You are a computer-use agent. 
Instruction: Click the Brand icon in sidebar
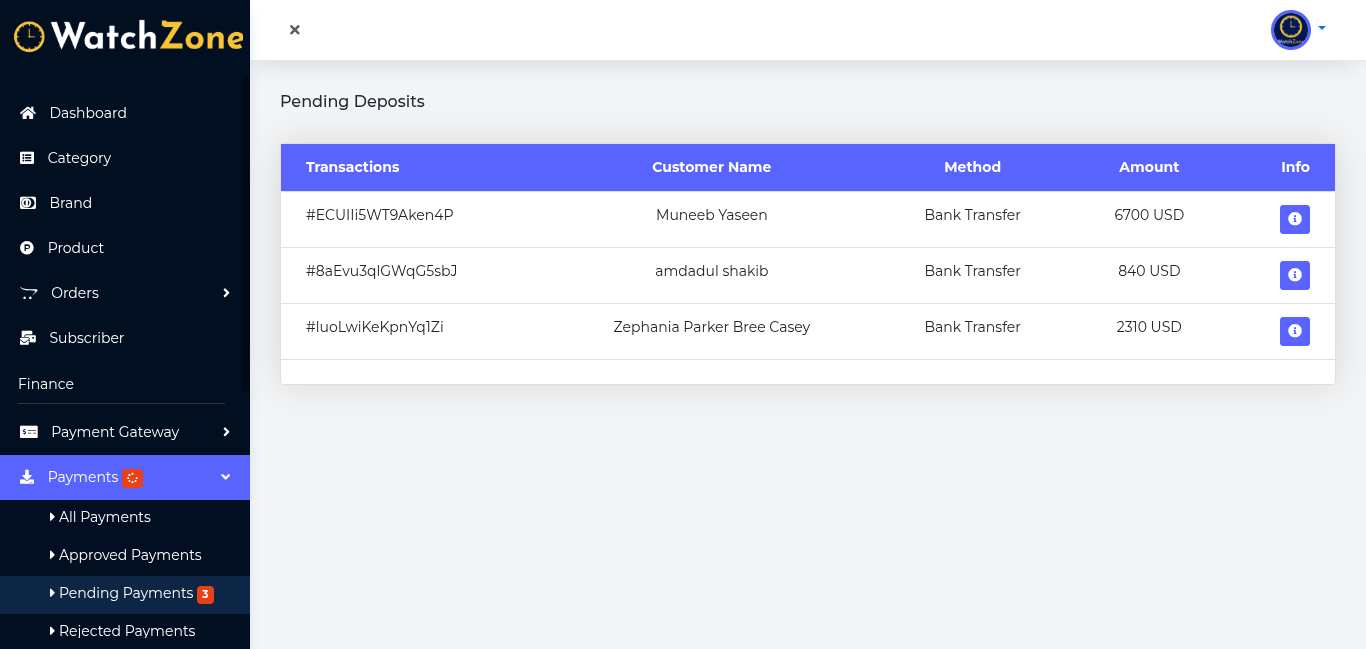(x=28, y=203)
